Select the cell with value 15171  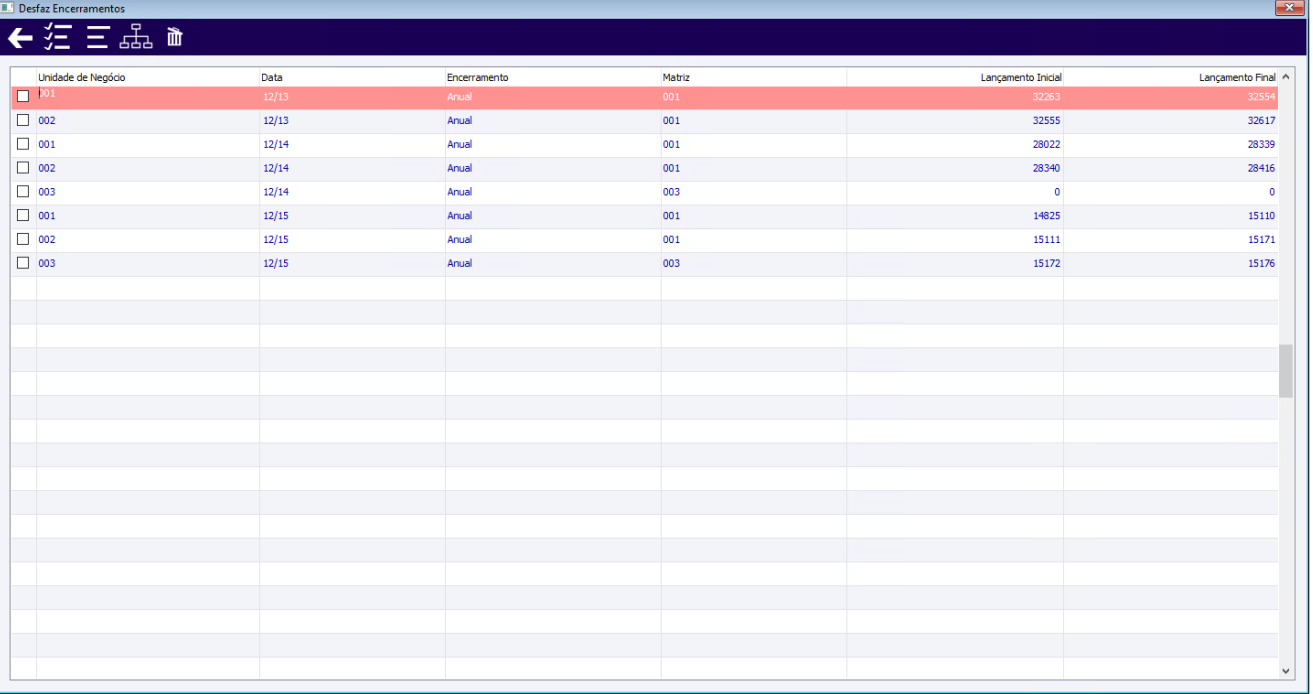point(1171,240)
